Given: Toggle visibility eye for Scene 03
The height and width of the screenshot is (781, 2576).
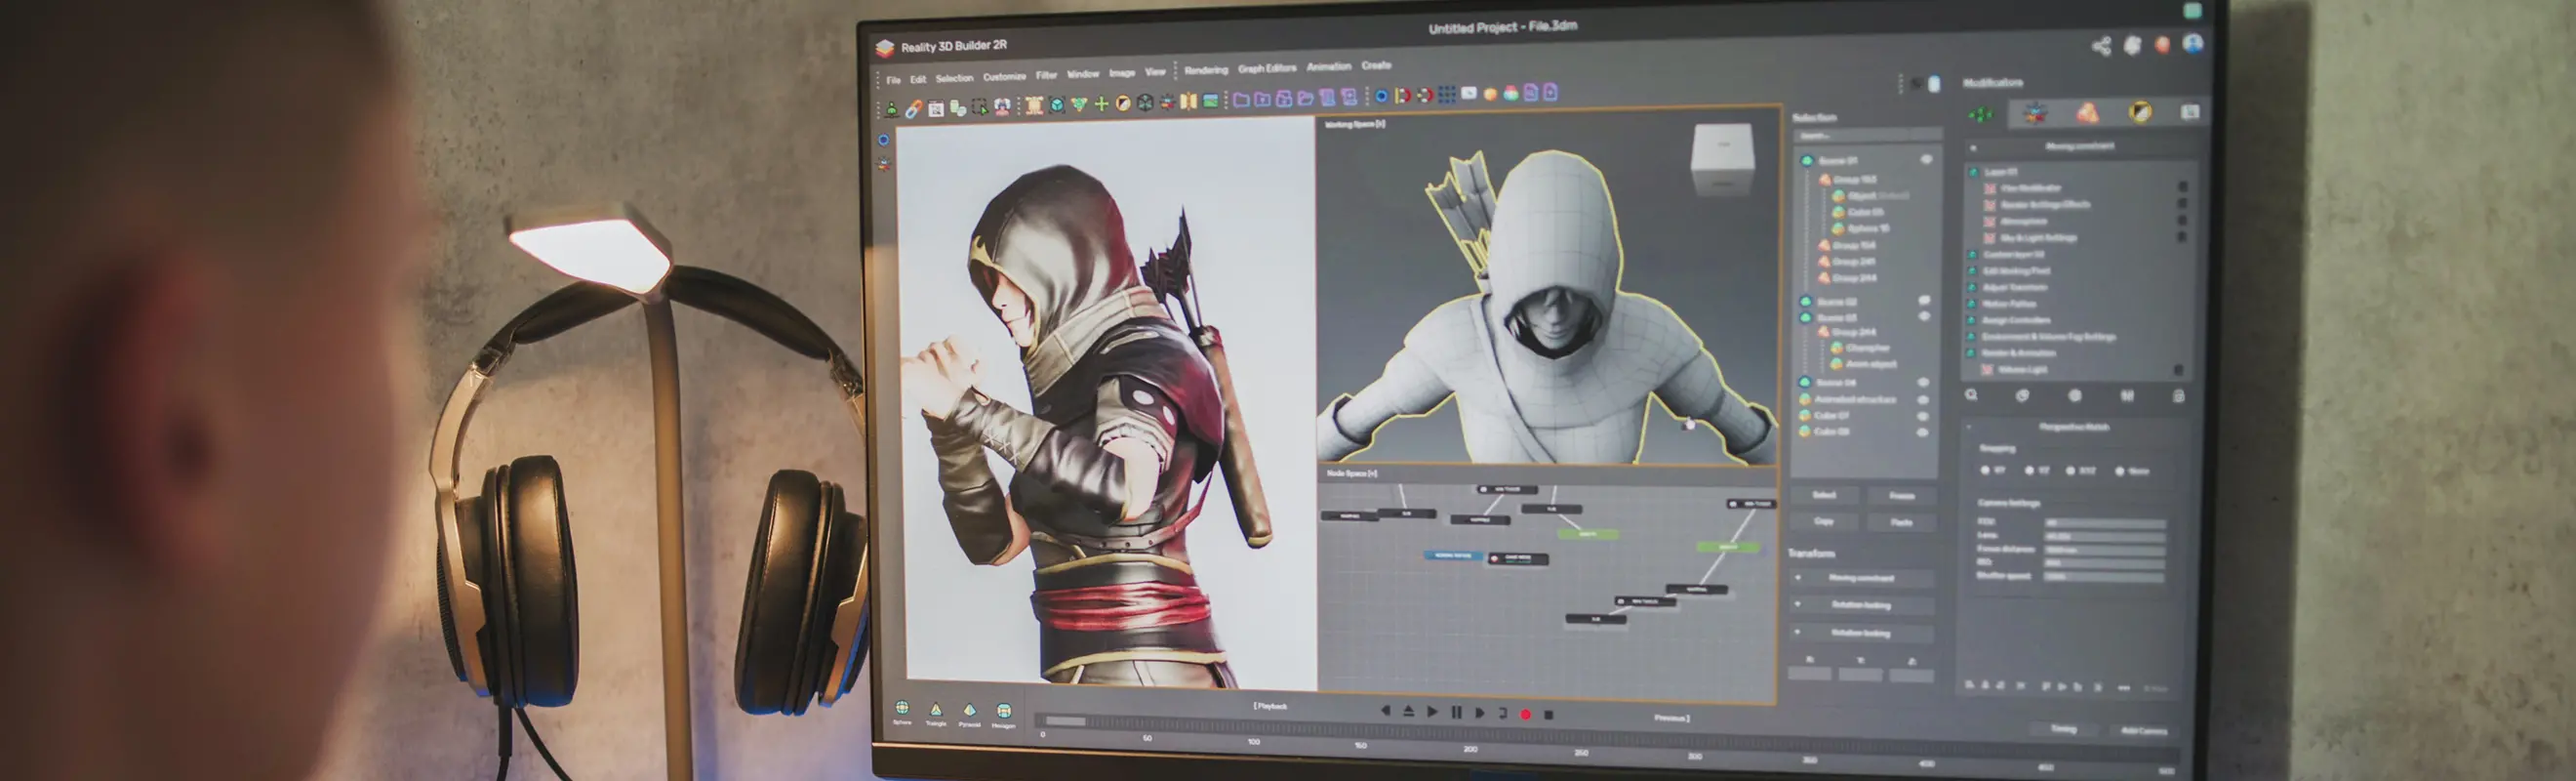Looking at the screenshot, I should tap(1924, 317).
